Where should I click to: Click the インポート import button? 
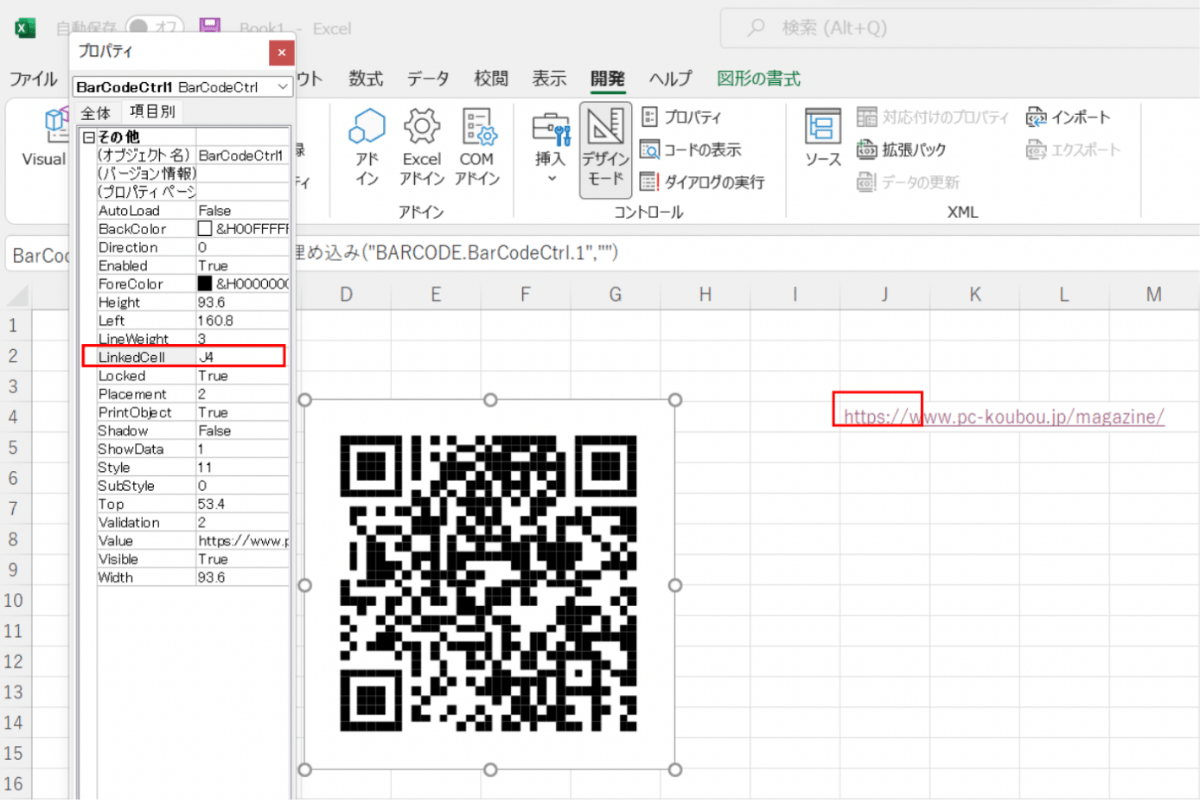point(1068,117)
